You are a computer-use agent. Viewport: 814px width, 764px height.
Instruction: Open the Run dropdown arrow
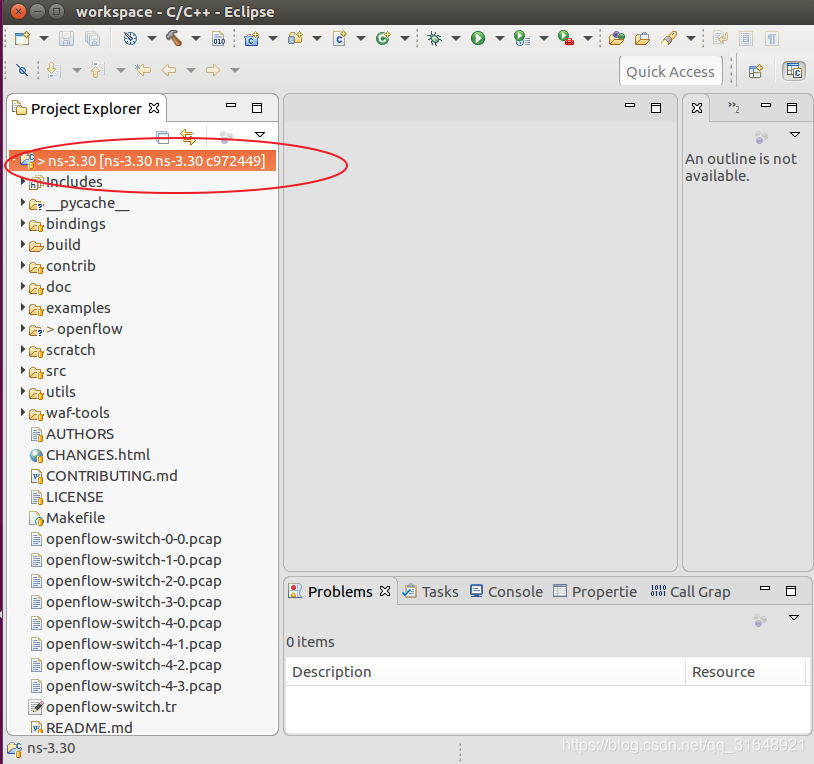tap(500, 38)
